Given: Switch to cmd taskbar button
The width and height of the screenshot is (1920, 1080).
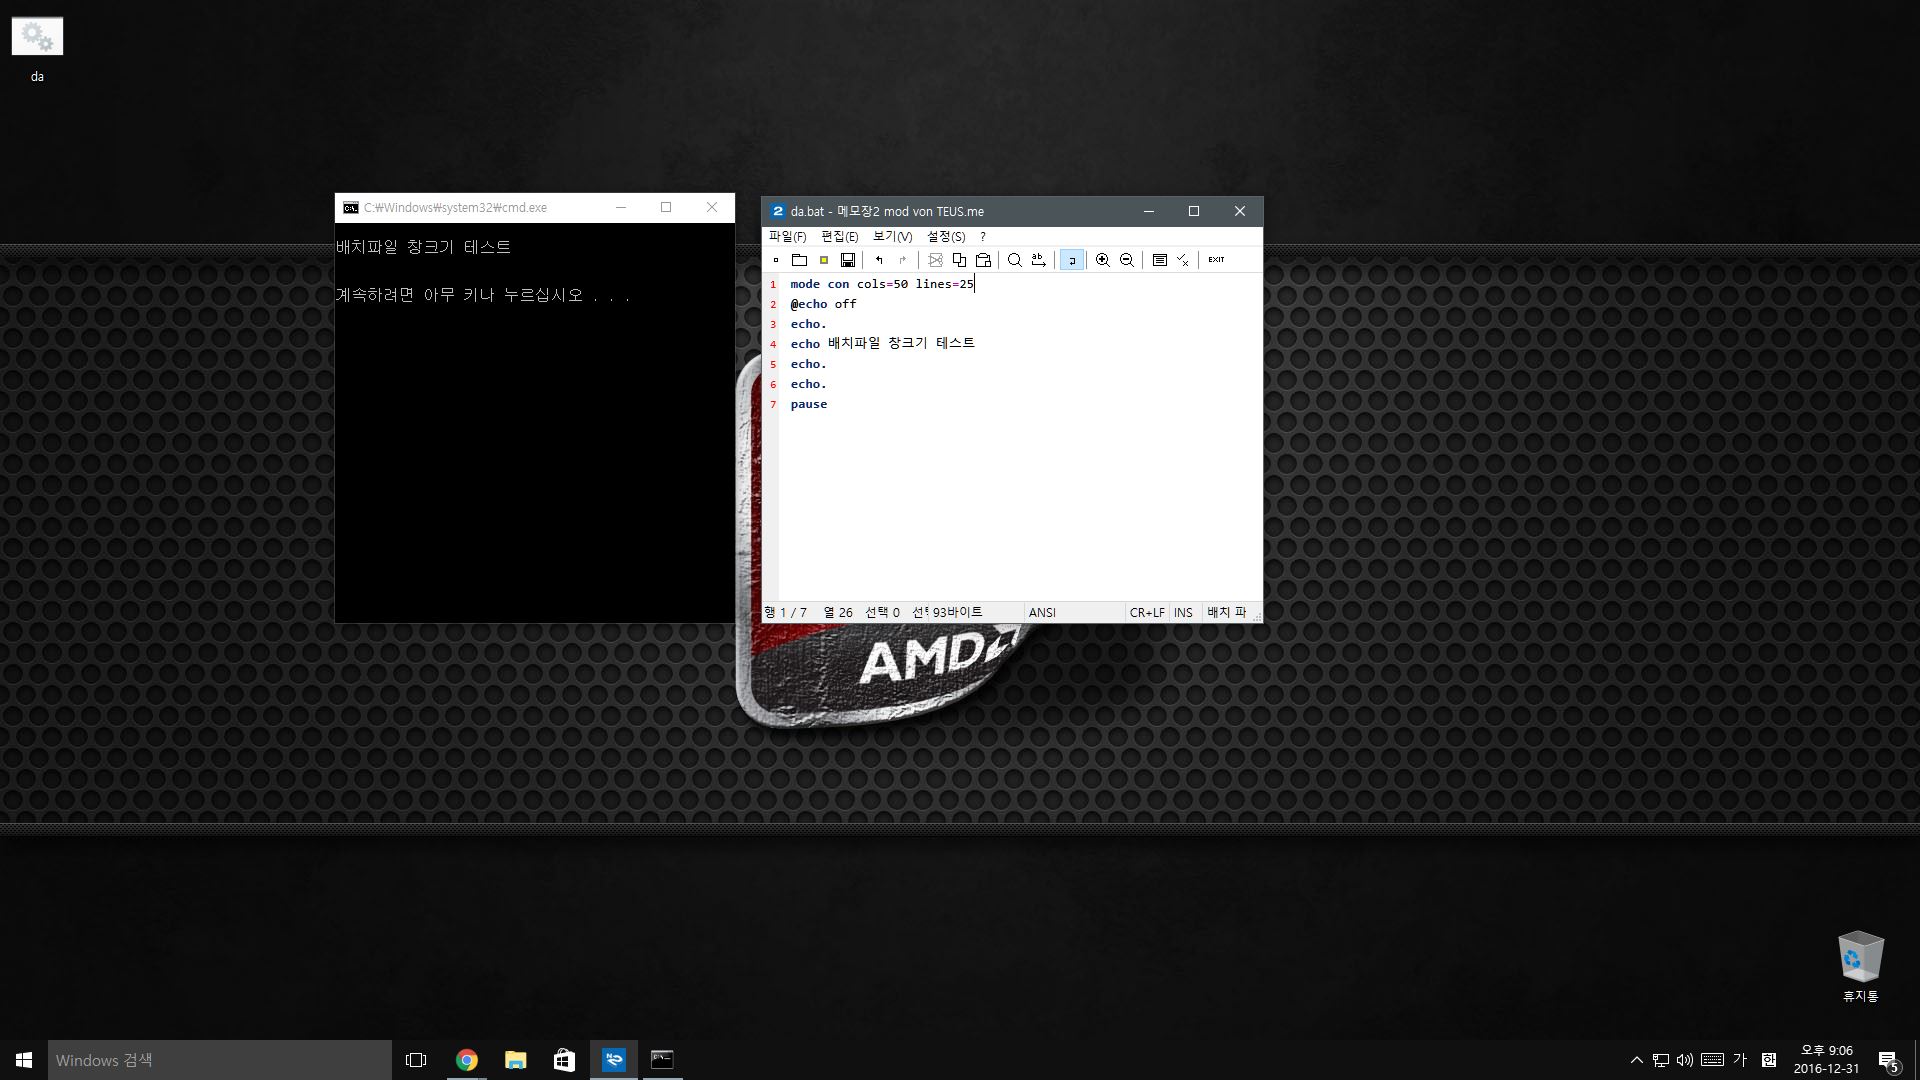Looking at the screenshot, I should [662, 1060].
